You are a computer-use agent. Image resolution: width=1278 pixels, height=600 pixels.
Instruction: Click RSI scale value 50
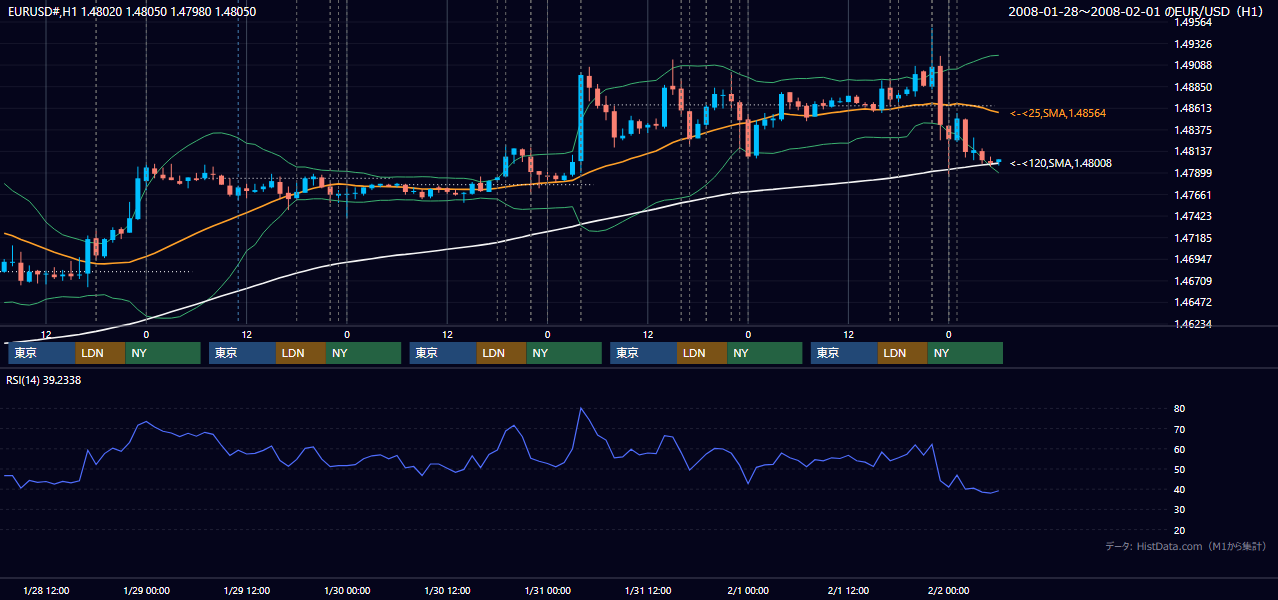(1179, 469)
